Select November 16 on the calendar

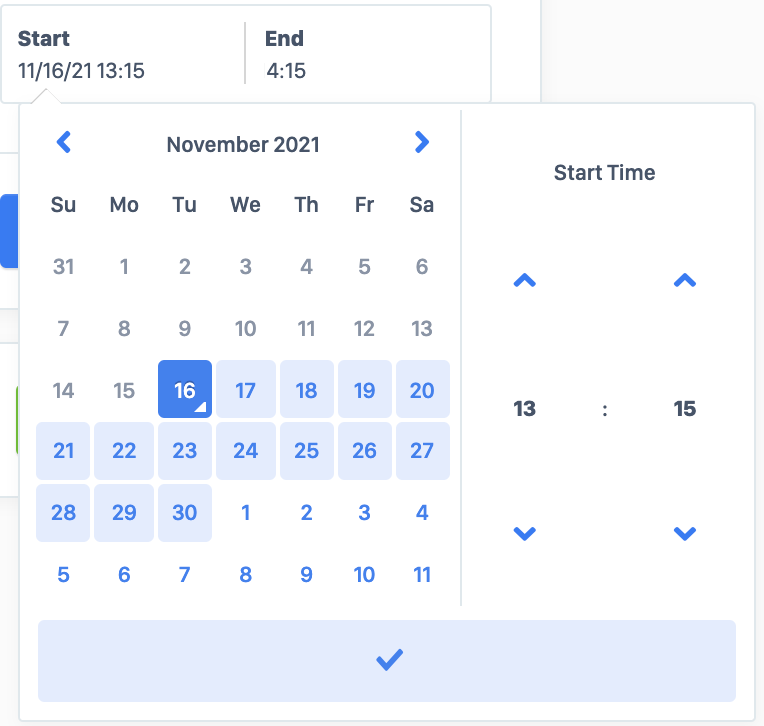click(185, 390)
